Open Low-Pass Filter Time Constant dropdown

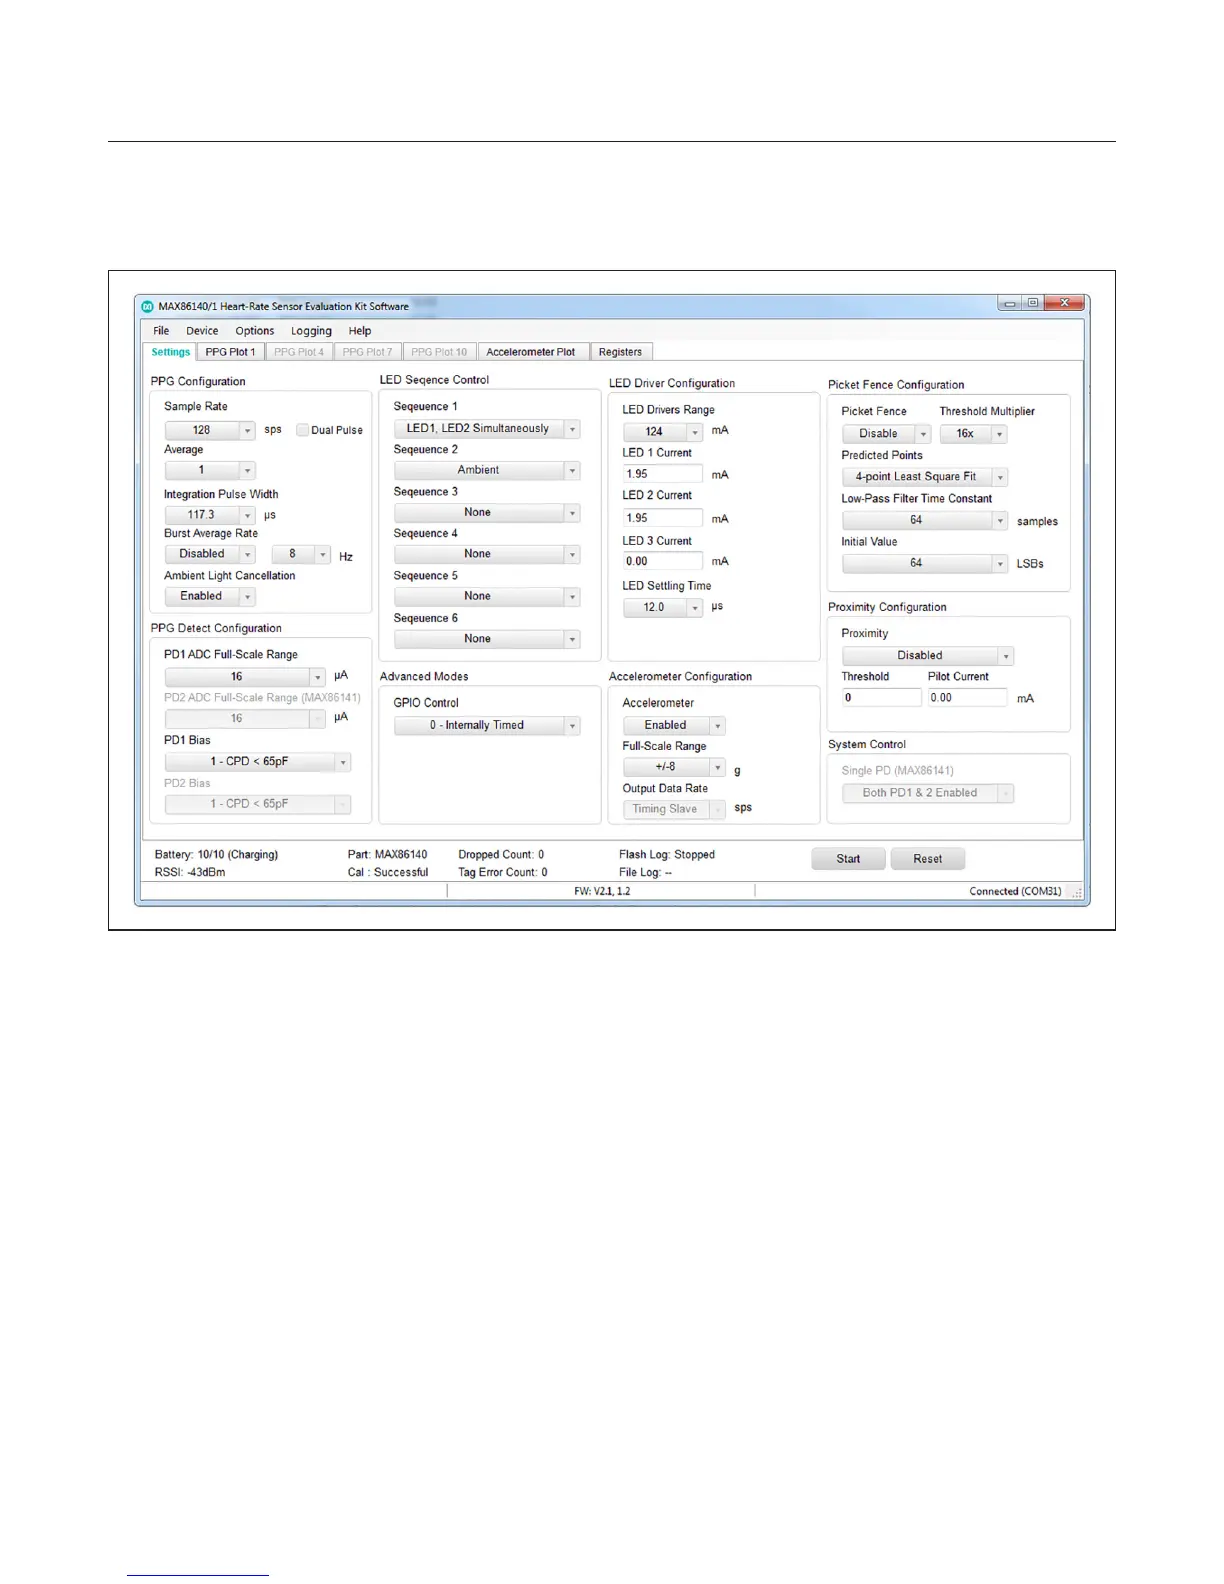[925, 520]
